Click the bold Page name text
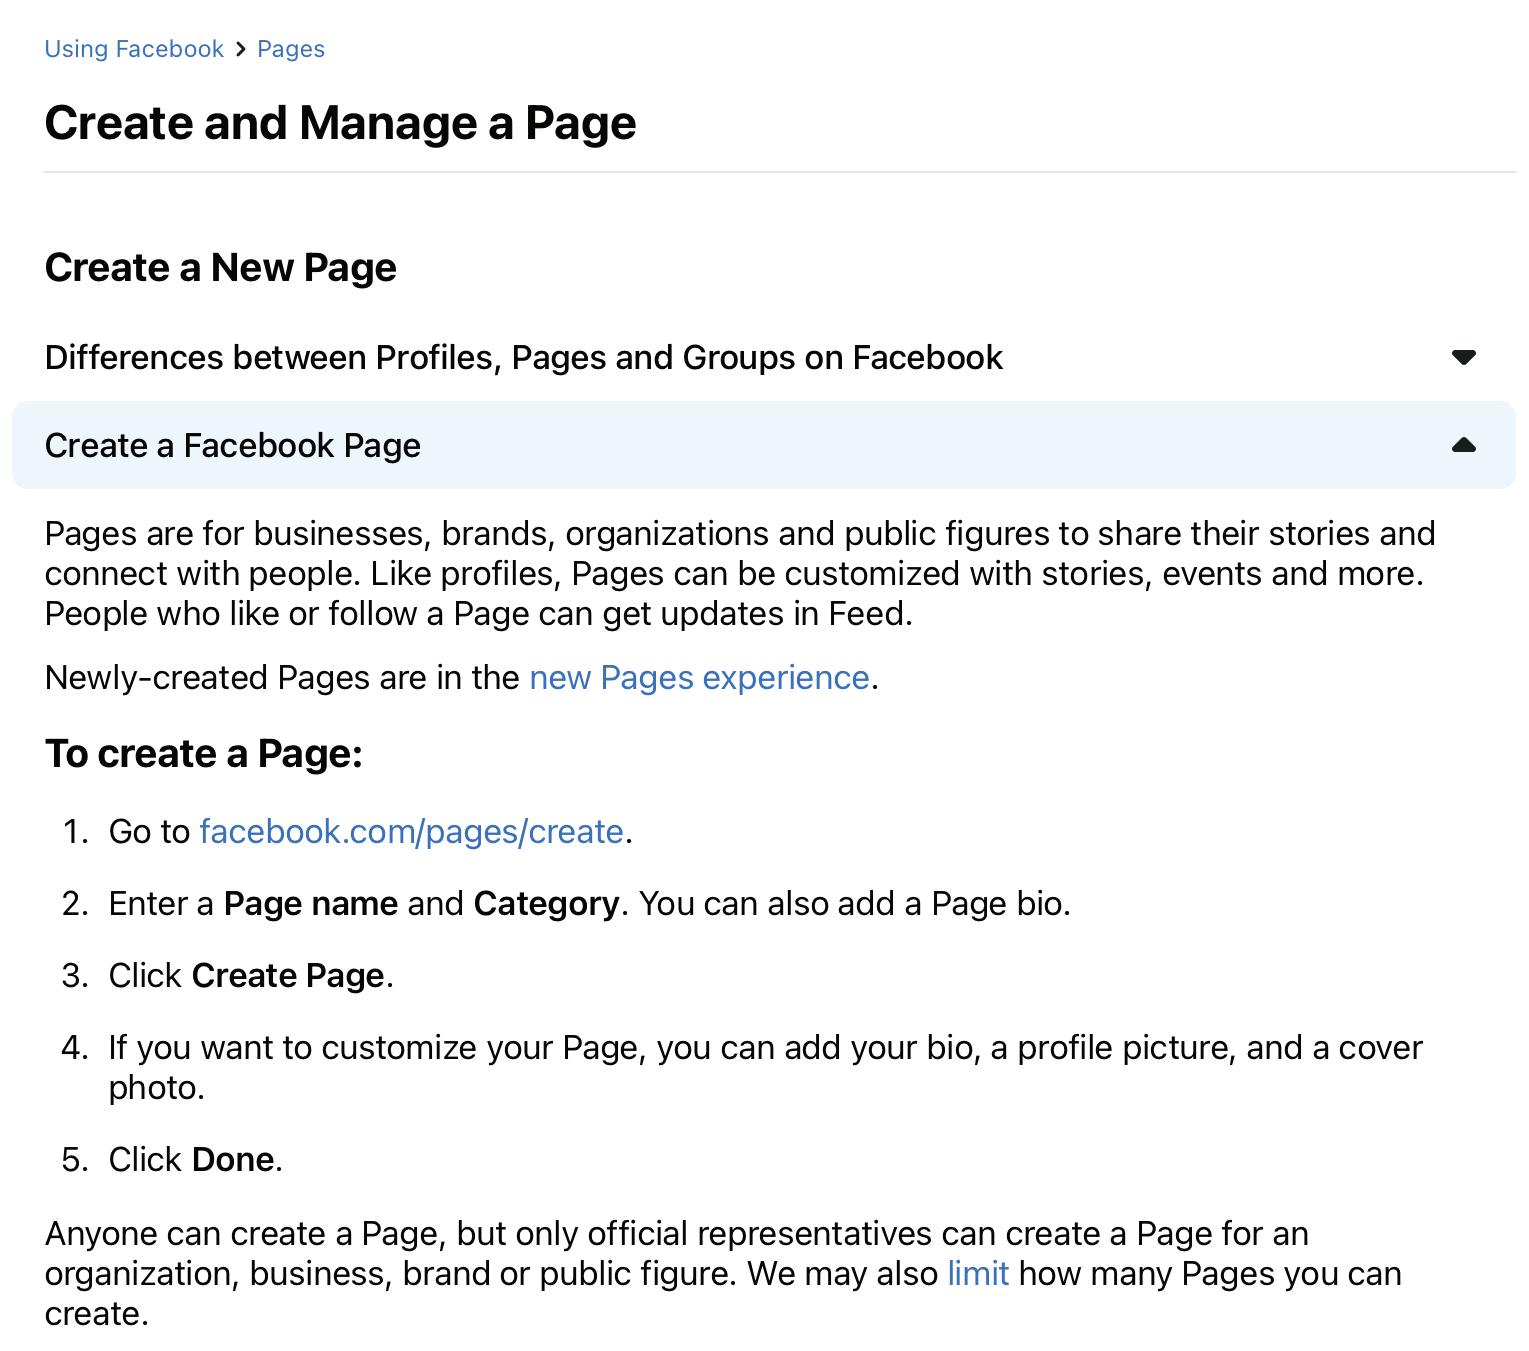The width and height of the screenshot is (1529, 1351). click(311, 903)
